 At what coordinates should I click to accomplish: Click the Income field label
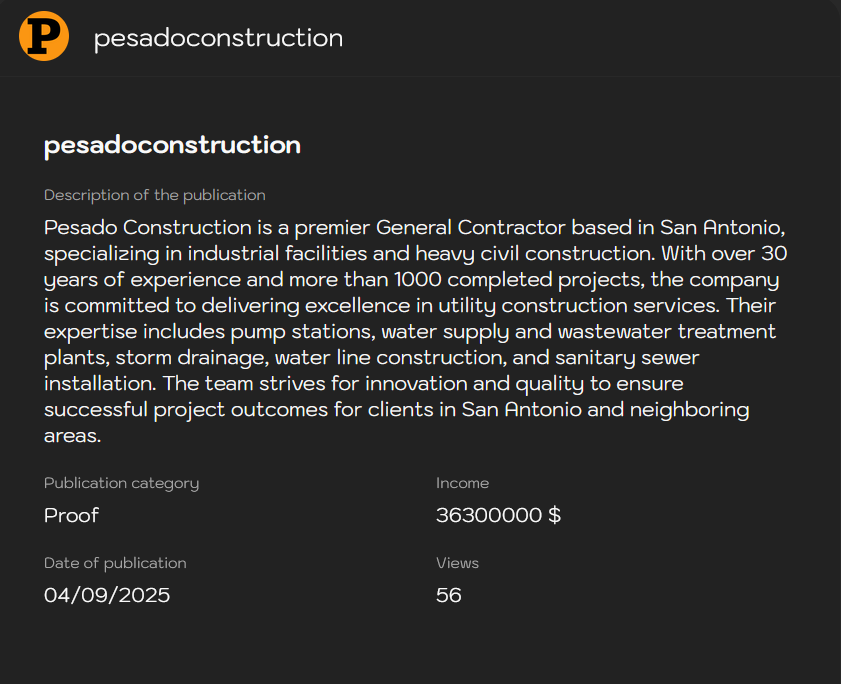click(x=462, y=483)
